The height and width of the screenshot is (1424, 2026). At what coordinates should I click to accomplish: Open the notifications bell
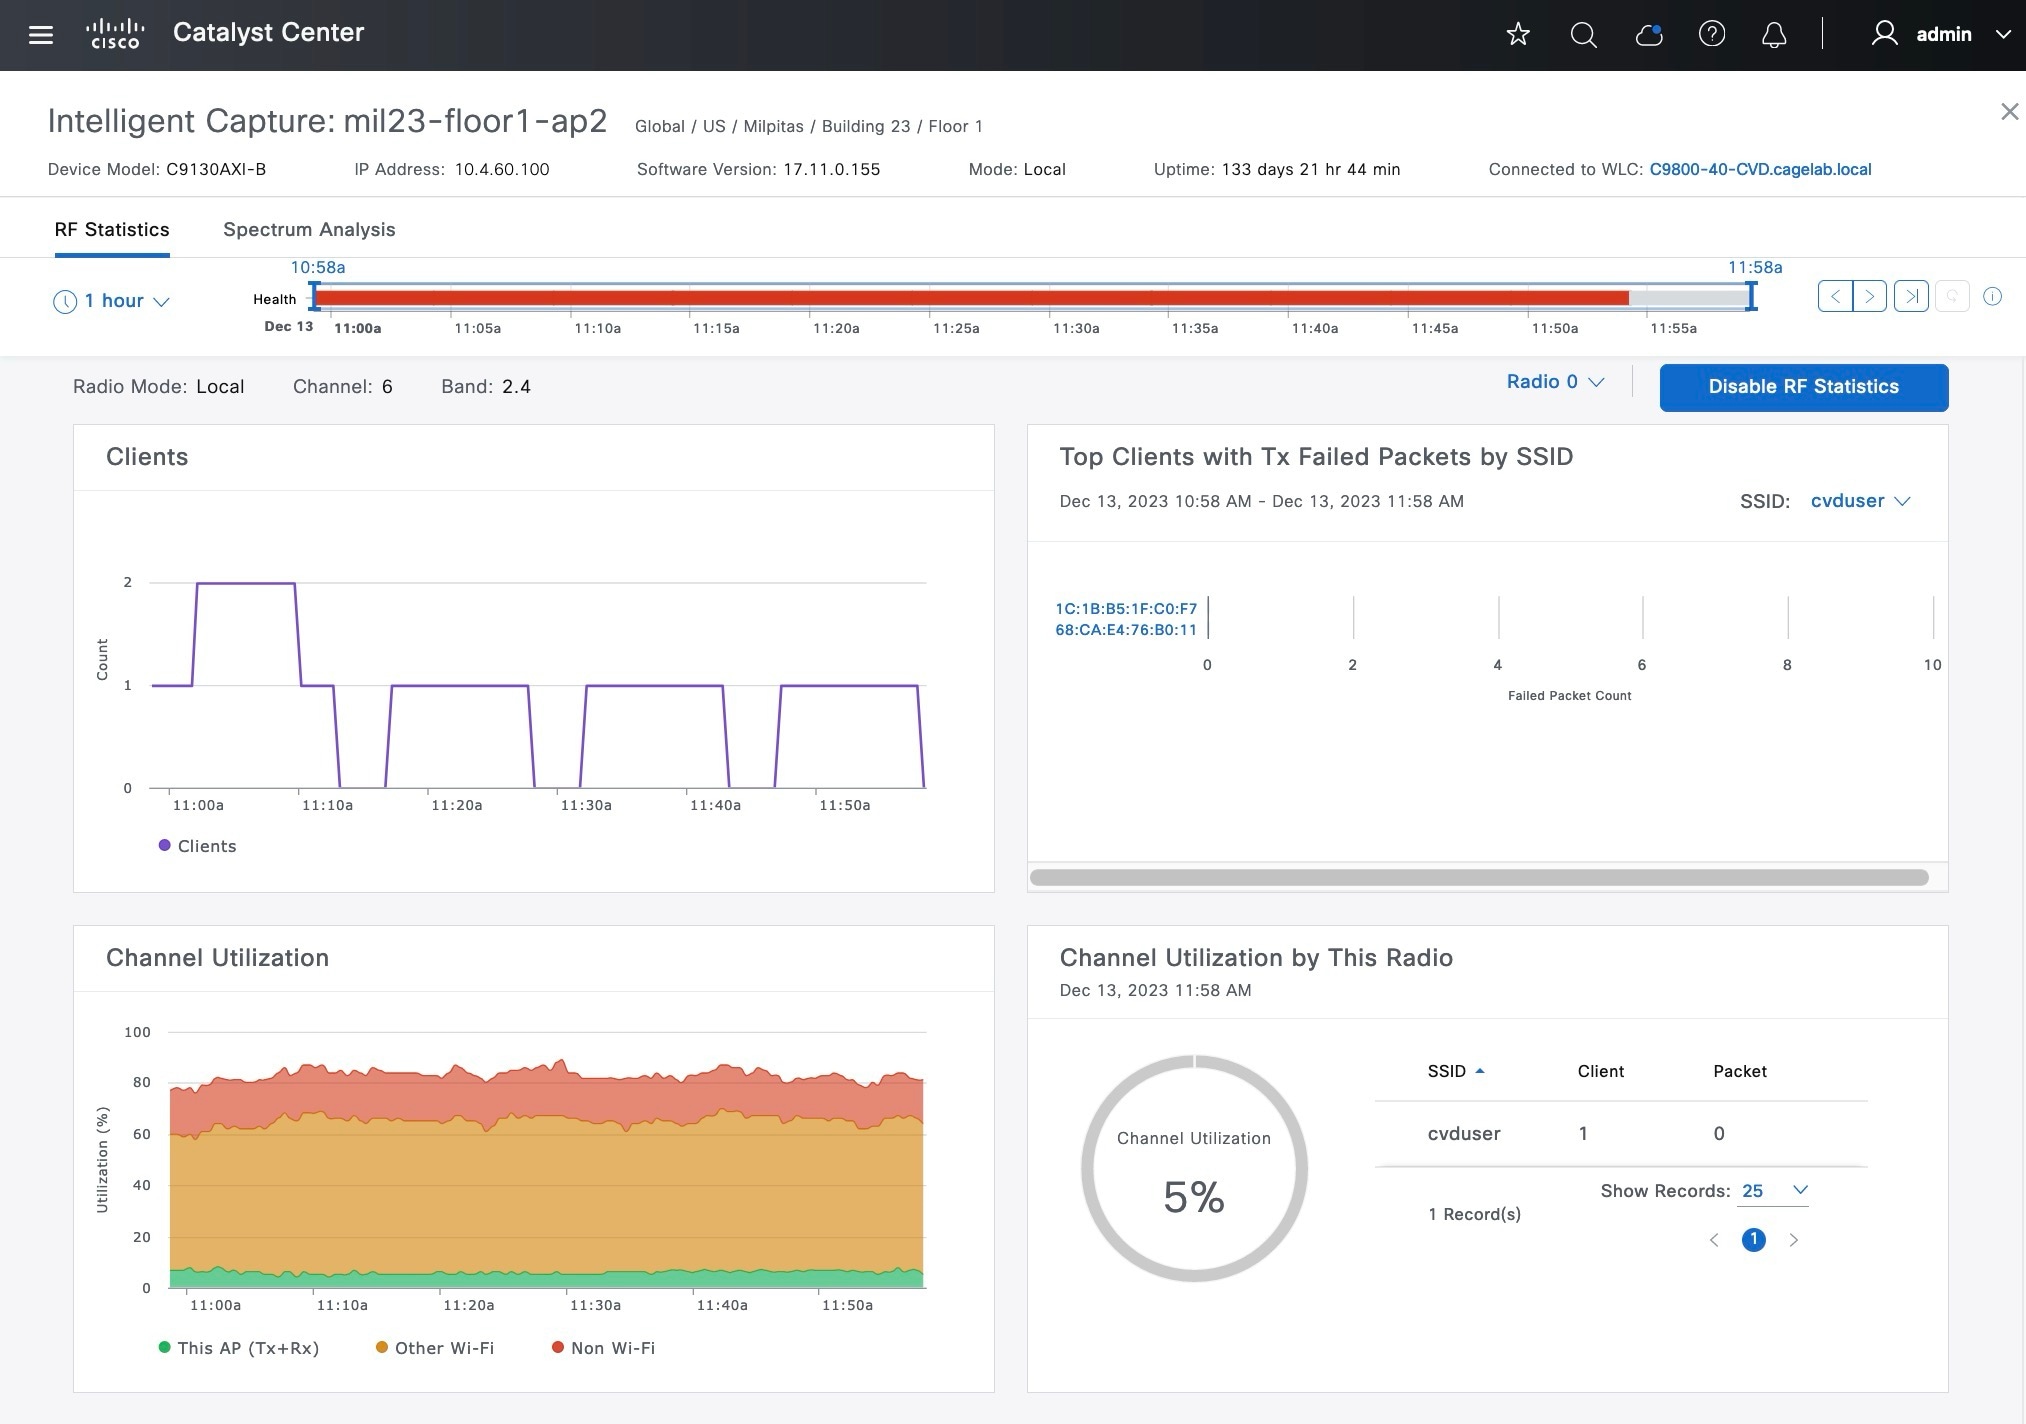pyautogui.click(x=1774, y=35)
